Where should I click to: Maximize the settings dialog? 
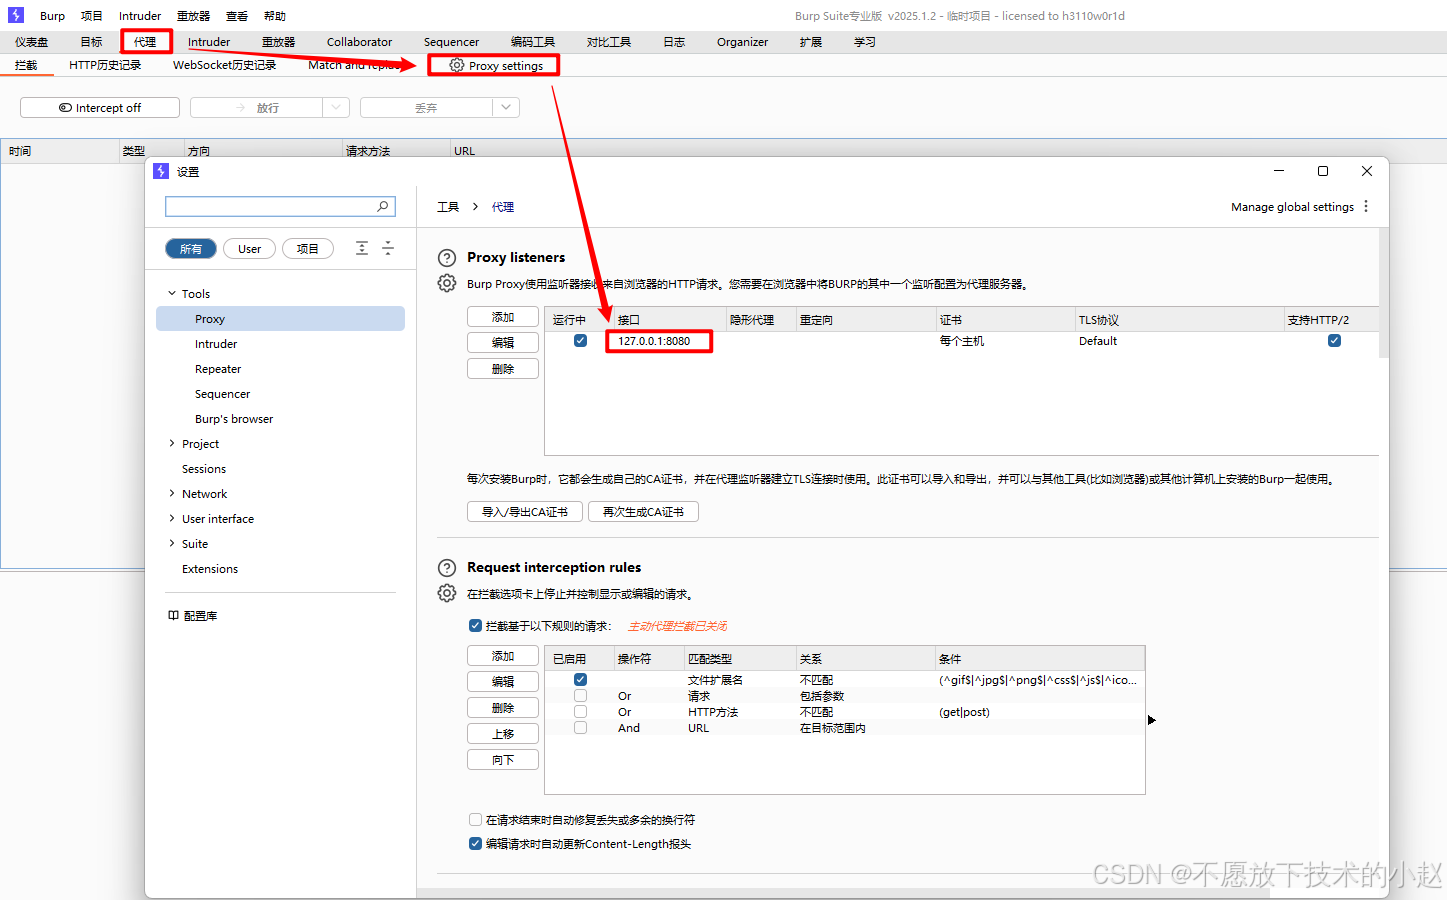(x=1323, y=171)
